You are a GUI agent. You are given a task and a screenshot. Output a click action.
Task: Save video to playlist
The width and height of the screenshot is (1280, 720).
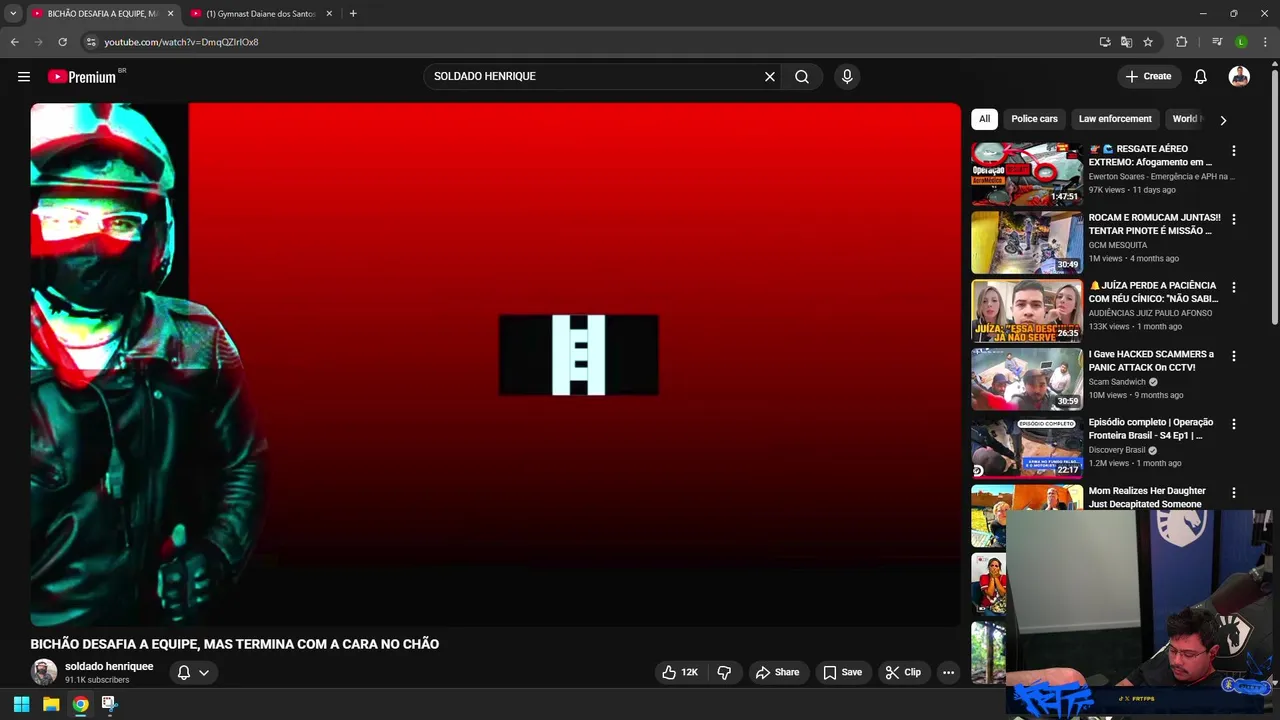[x=842, y=672]
